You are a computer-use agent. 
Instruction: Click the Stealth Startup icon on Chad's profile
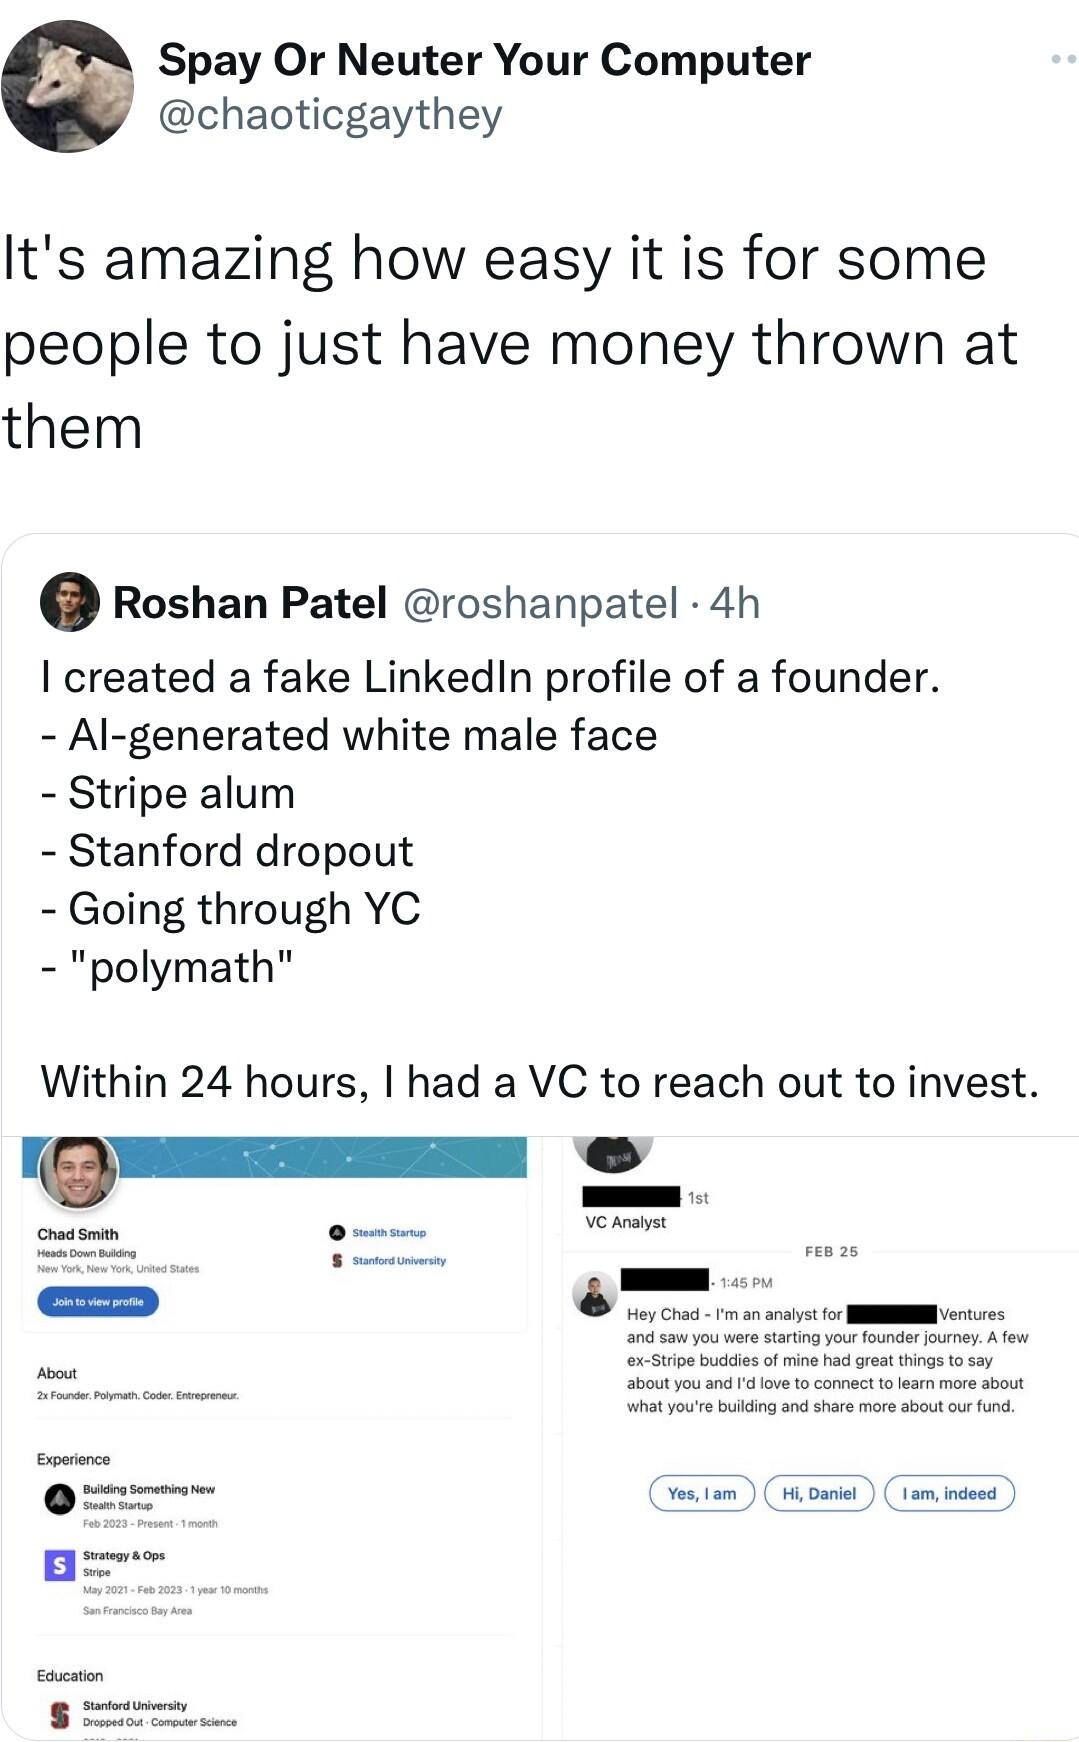pyautogui.click(x=337, y=1232)
